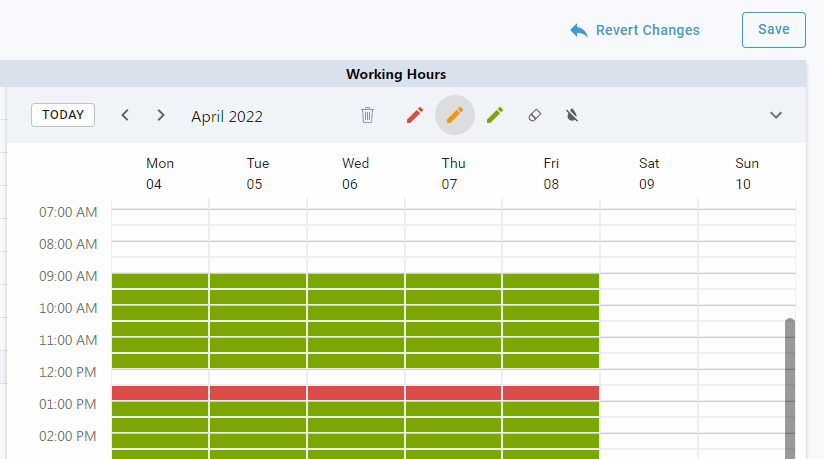This screenshot has width=824, height=459.
Task: Go to previous week arrow
Action: pyautogui.click(x=125, y=115)
